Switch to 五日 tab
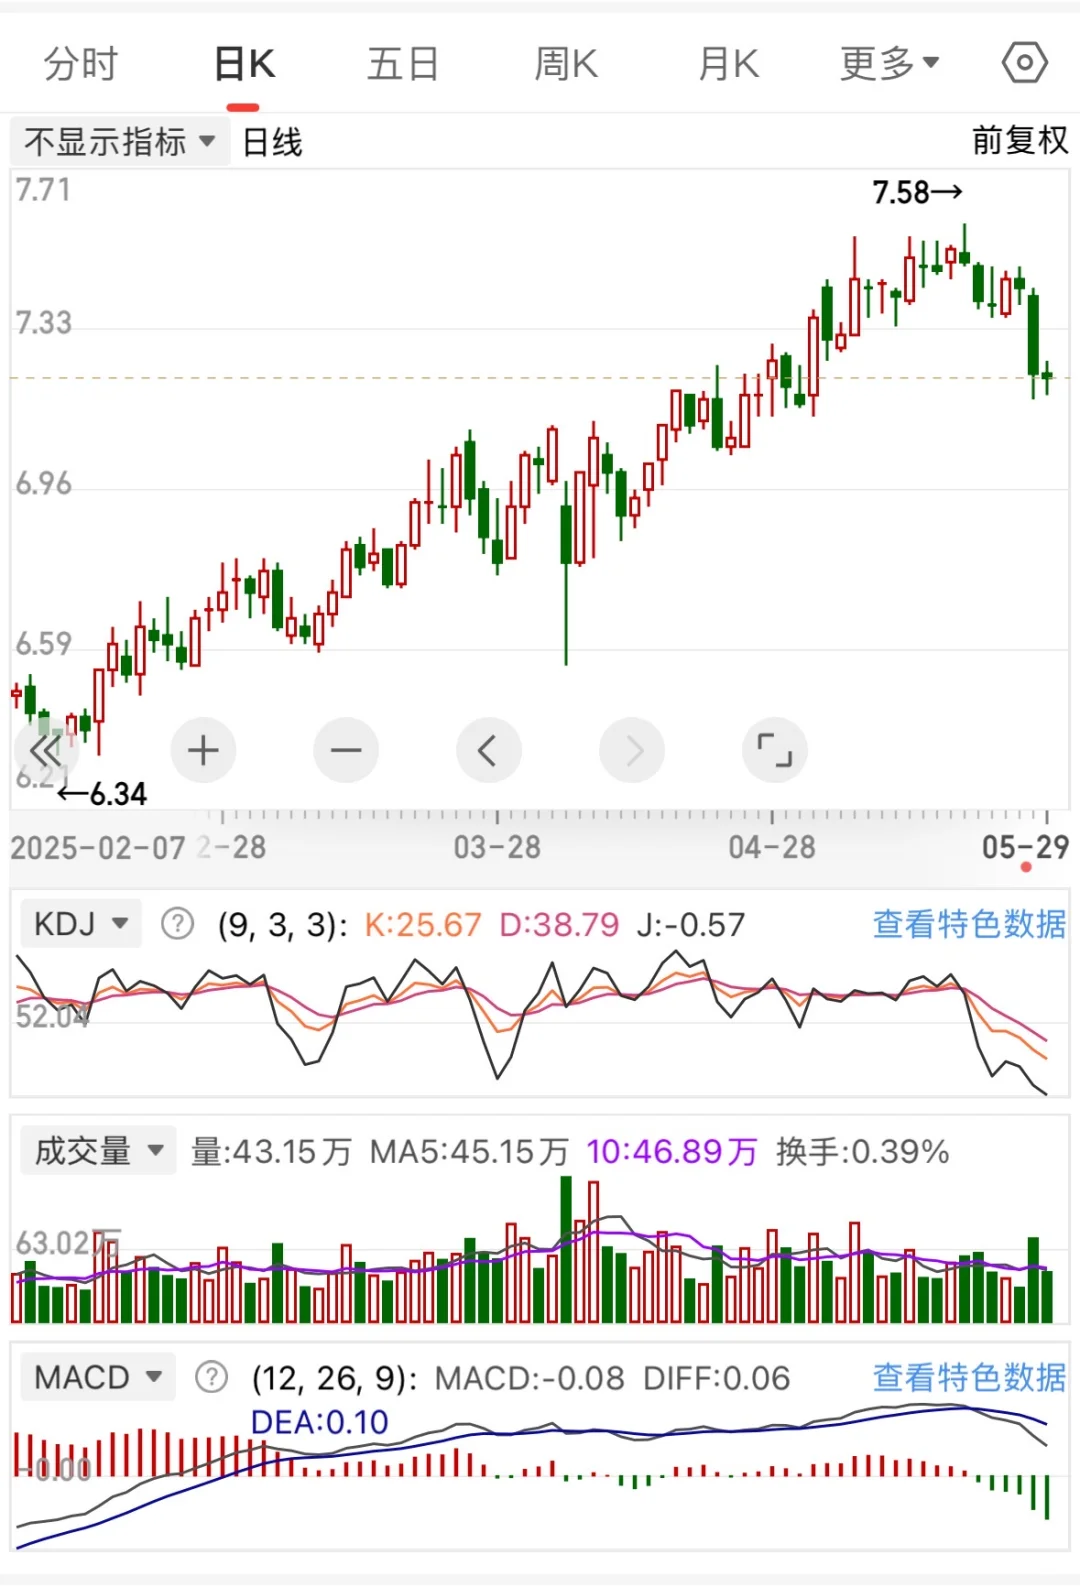The image size is (1080, 1587). 402,64
